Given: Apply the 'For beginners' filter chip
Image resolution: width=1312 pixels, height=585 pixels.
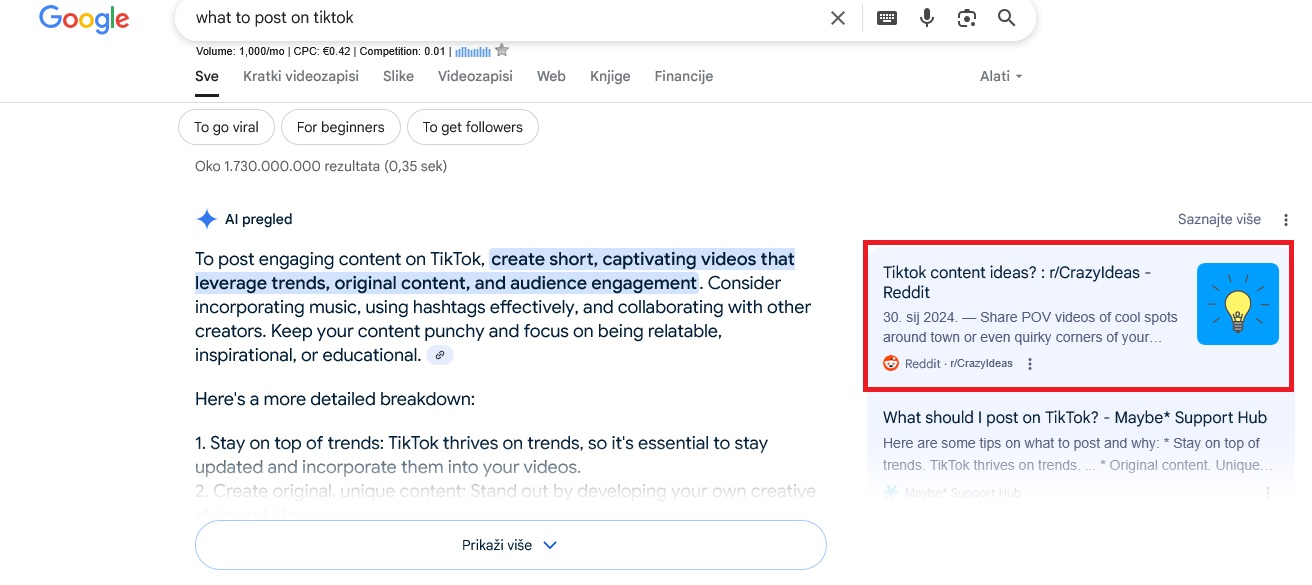Looking at the screenshot, I should pyautogui.click(x=341, y=127).
